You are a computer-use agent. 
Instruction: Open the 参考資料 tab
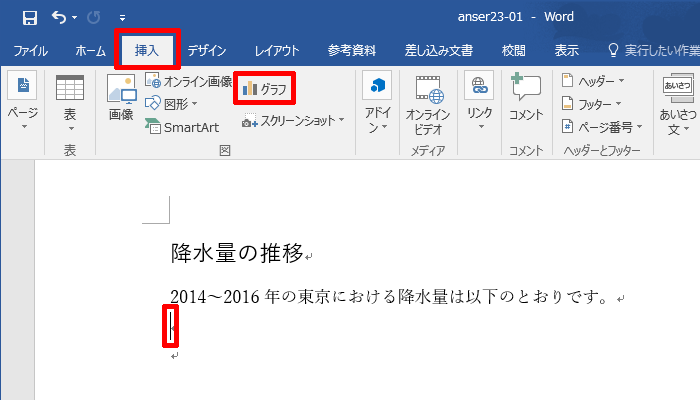click(352, 50)
